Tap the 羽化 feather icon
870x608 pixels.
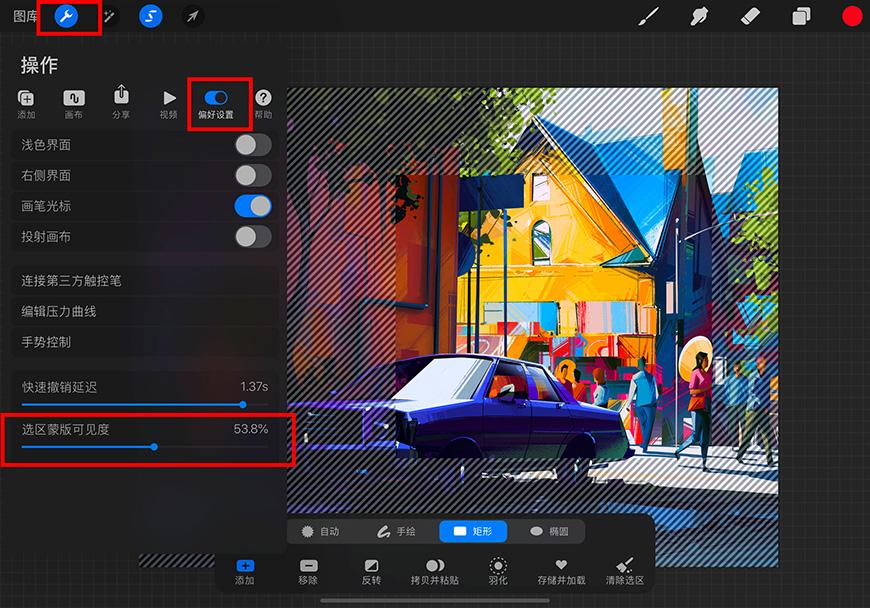click(498, 572)
